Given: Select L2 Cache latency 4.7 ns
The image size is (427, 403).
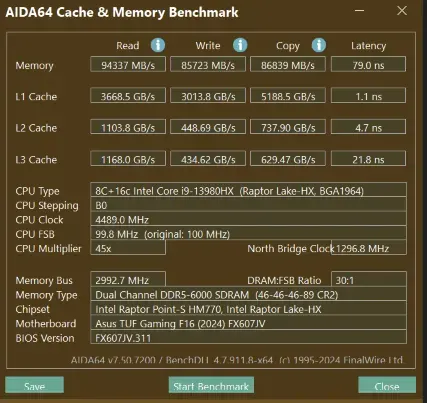Looking at the screenshot, I should [x=368, y=127].
